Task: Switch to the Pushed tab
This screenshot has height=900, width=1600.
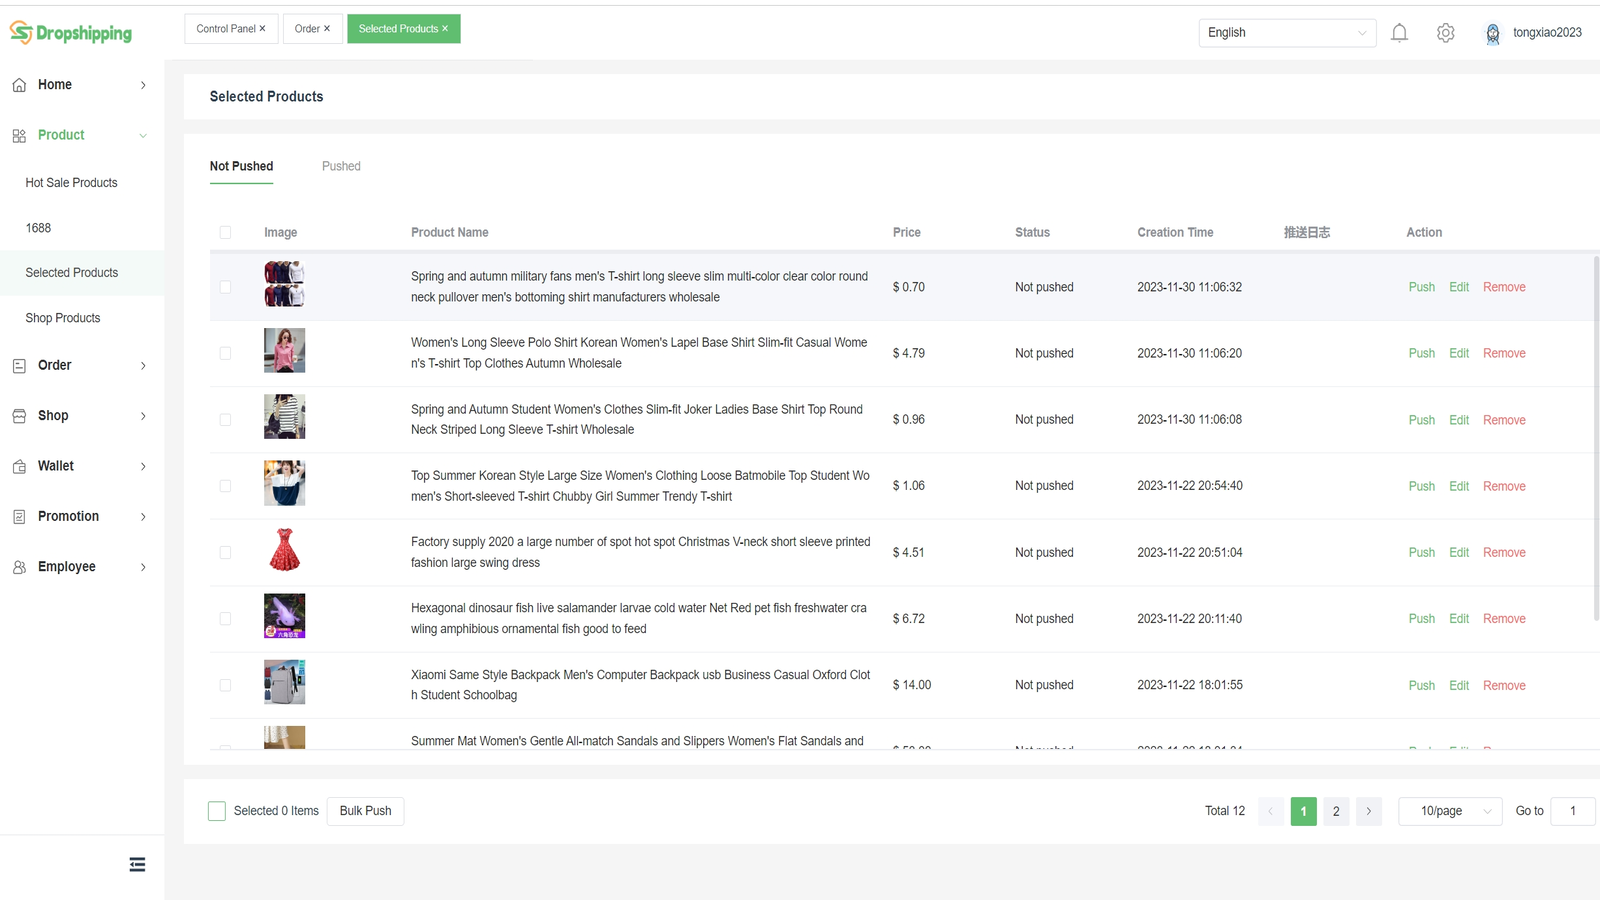Action: [341, 166]
